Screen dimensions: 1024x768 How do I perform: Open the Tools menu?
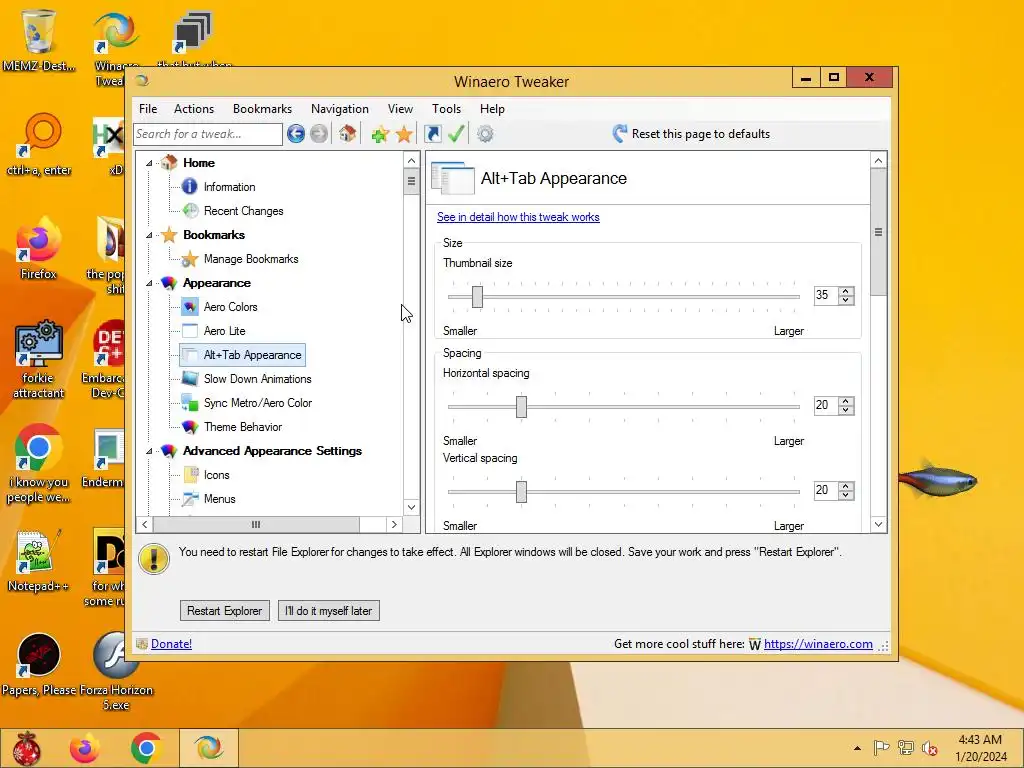[x=446, y=109]
